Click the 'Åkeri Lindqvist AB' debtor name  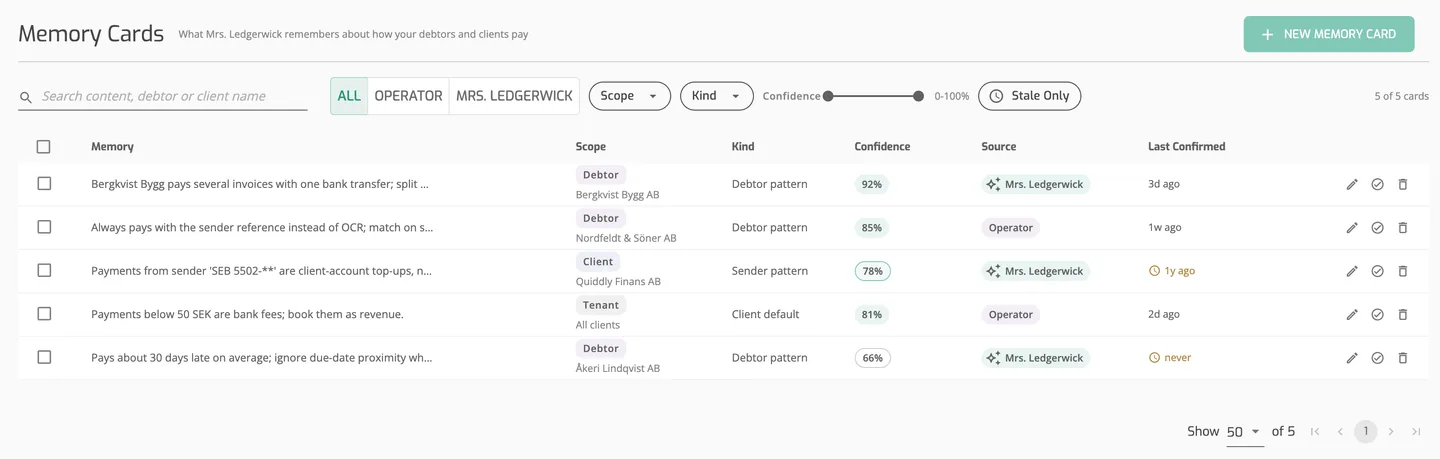[x=618, y=368]
